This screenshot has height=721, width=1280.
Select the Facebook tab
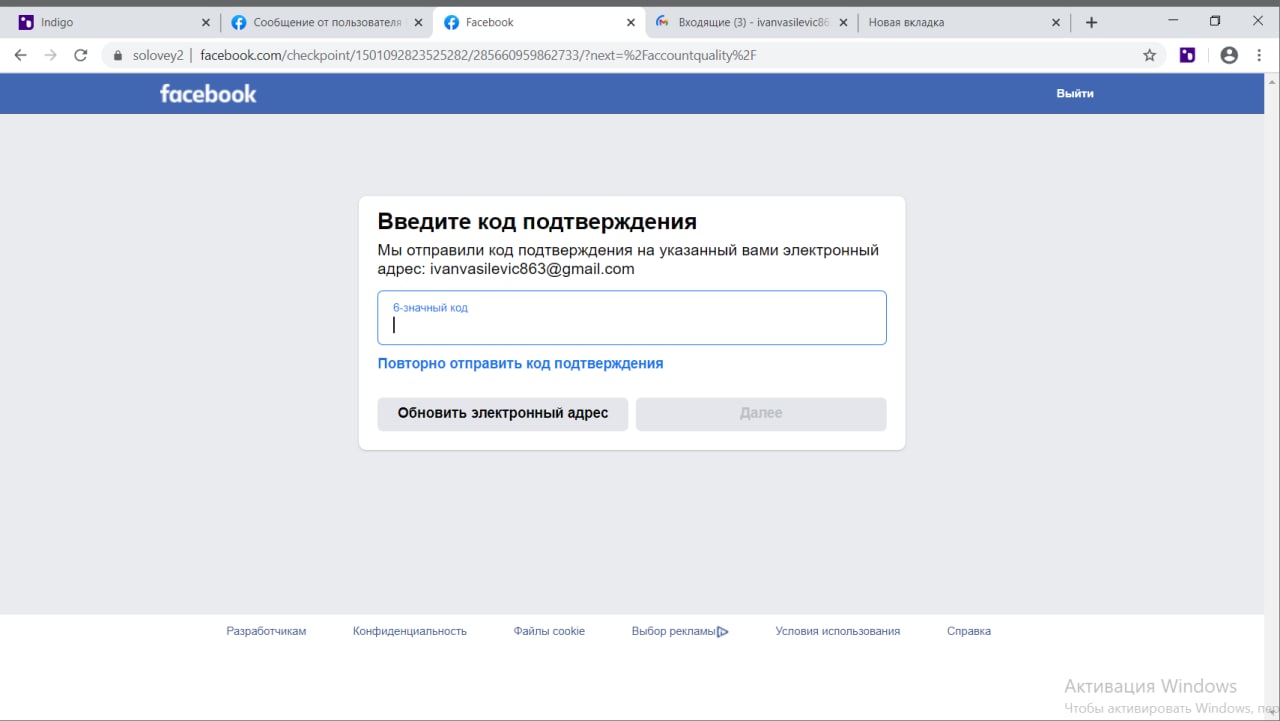(x=538, y=22)
